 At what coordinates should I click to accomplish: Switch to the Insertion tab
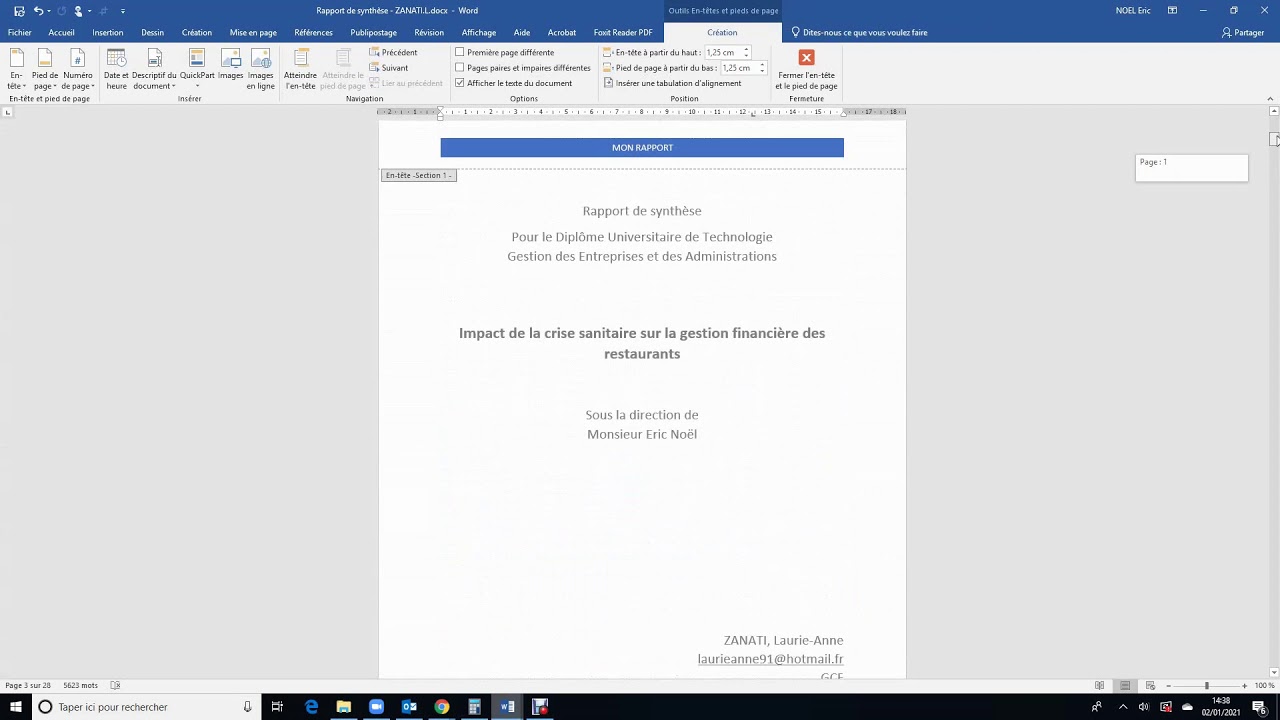pyautogui.click(x=108, y=32)
